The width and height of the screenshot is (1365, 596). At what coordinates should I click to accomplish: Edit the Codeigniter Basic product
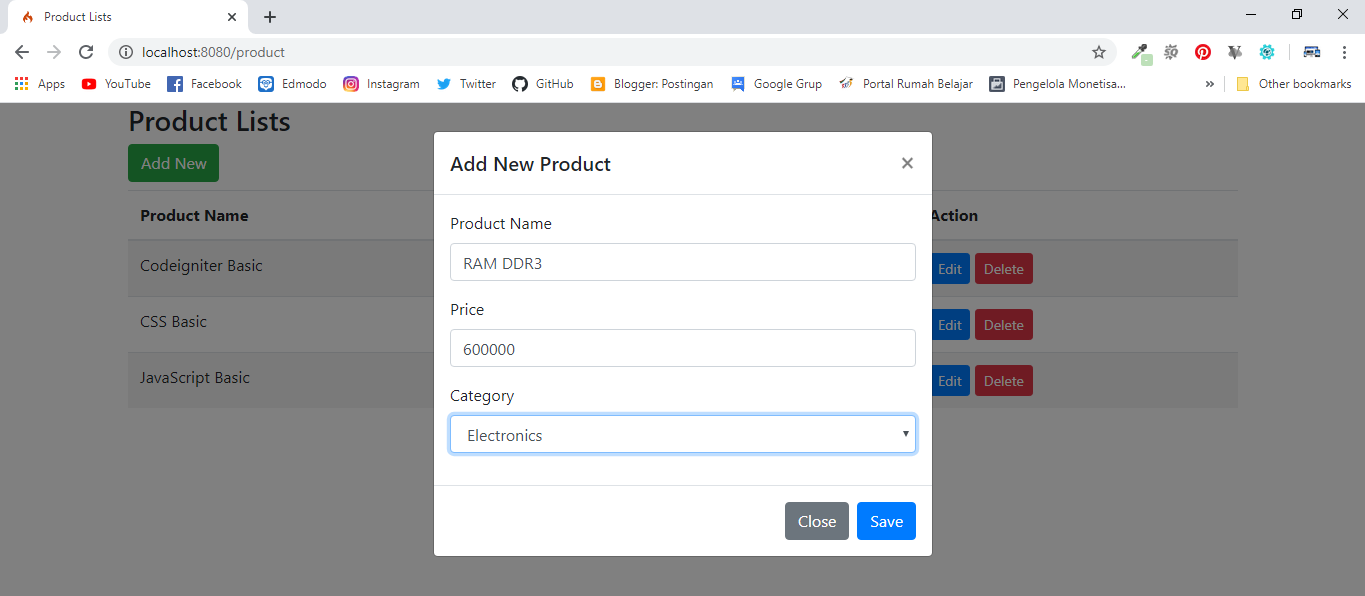(950, 268)
